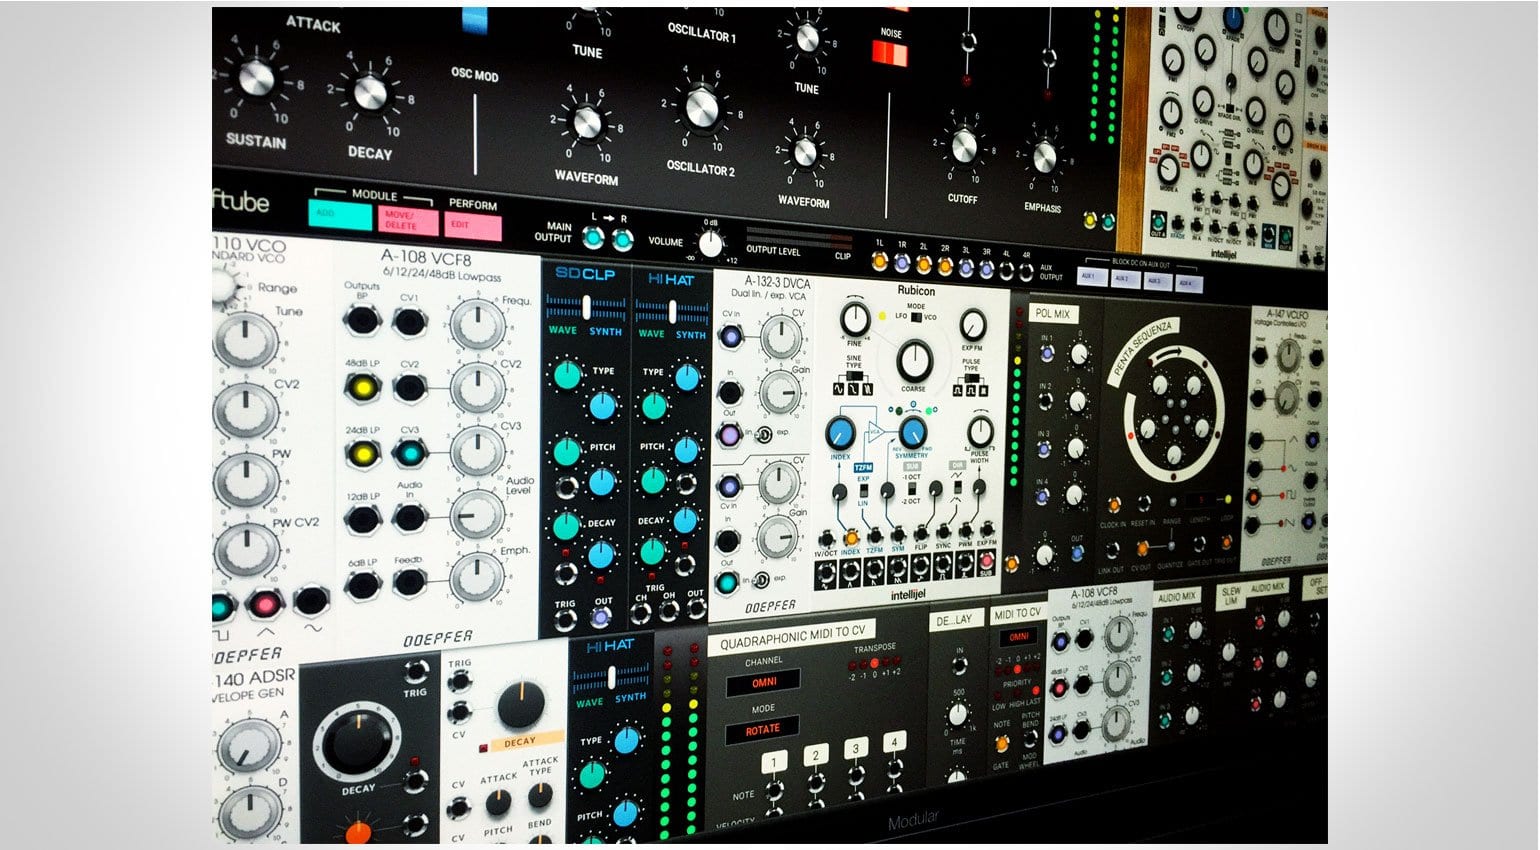Select the sine waveform icon under SINE TYPE on Rubicon
Screen dimensions: 1540x850
point(839,387)
